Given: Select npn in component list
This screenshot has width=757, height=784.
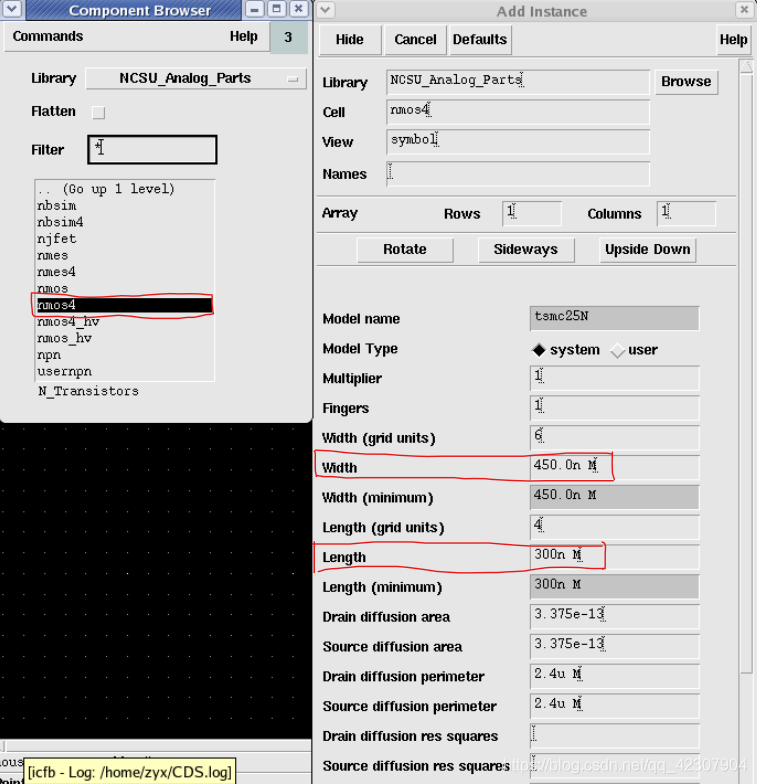Looking at the screenshot, I should coord(49,354).
